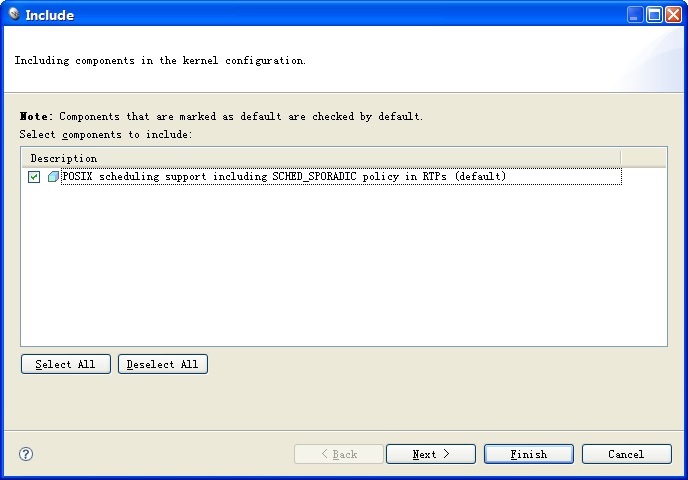The width and height of the screenshot is (688, 480).
Task: Maximize the Include dialog window
Action: (x=654, y=14)
